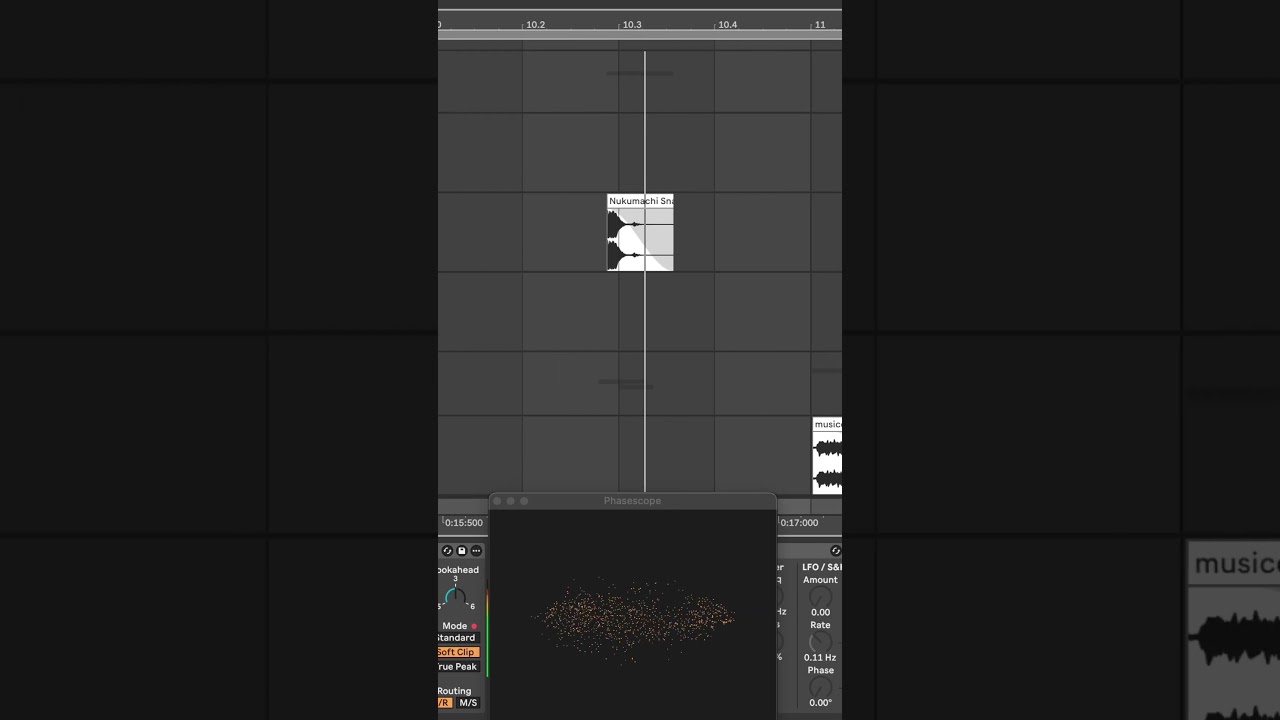Click the Phasescope window title bar

pyautogui.click(x=632, y=501)
